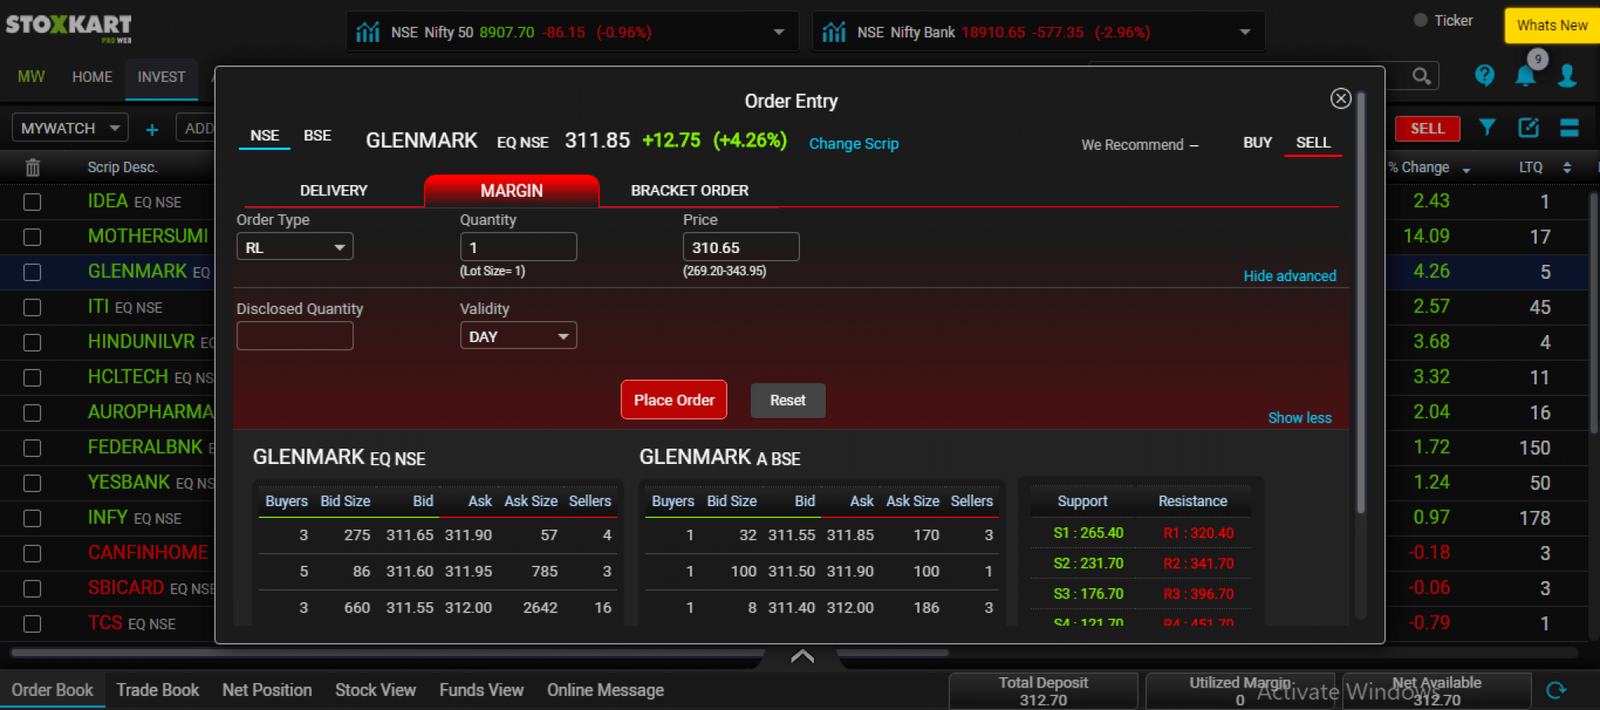The height and width of the screenshot is (710, 1600).
Task: Open the INVEST menu
Action: point(161,77)
